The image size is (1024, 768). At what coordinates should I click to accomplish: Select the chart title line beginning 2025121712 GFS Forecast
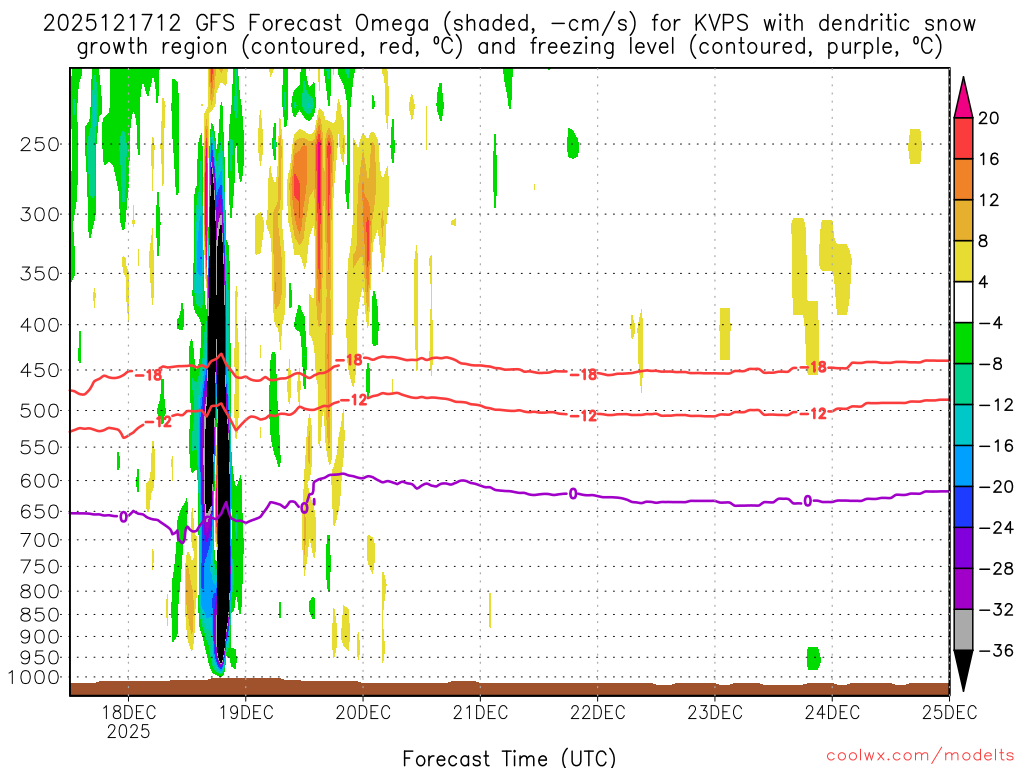(x=509, y=24)
